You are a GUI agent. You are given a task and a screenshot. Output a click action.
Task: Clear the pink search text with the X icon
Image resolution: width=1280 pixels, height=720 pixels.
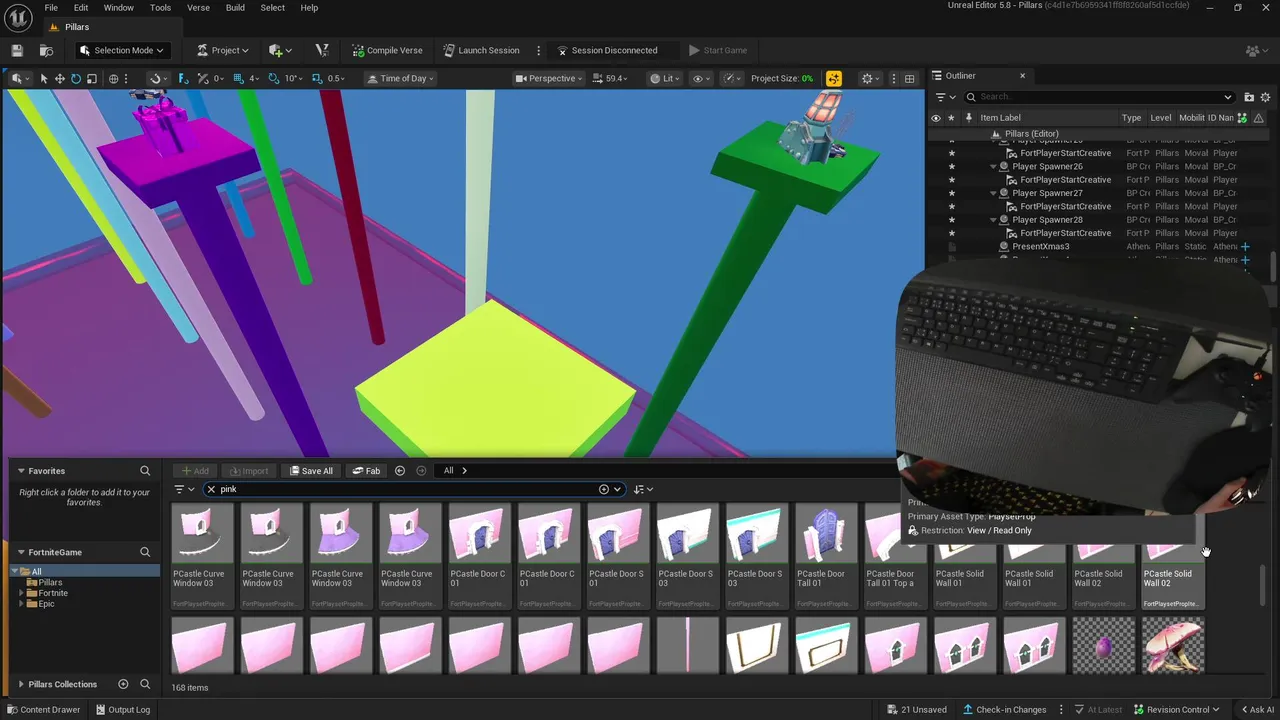(x=211, y=489)
